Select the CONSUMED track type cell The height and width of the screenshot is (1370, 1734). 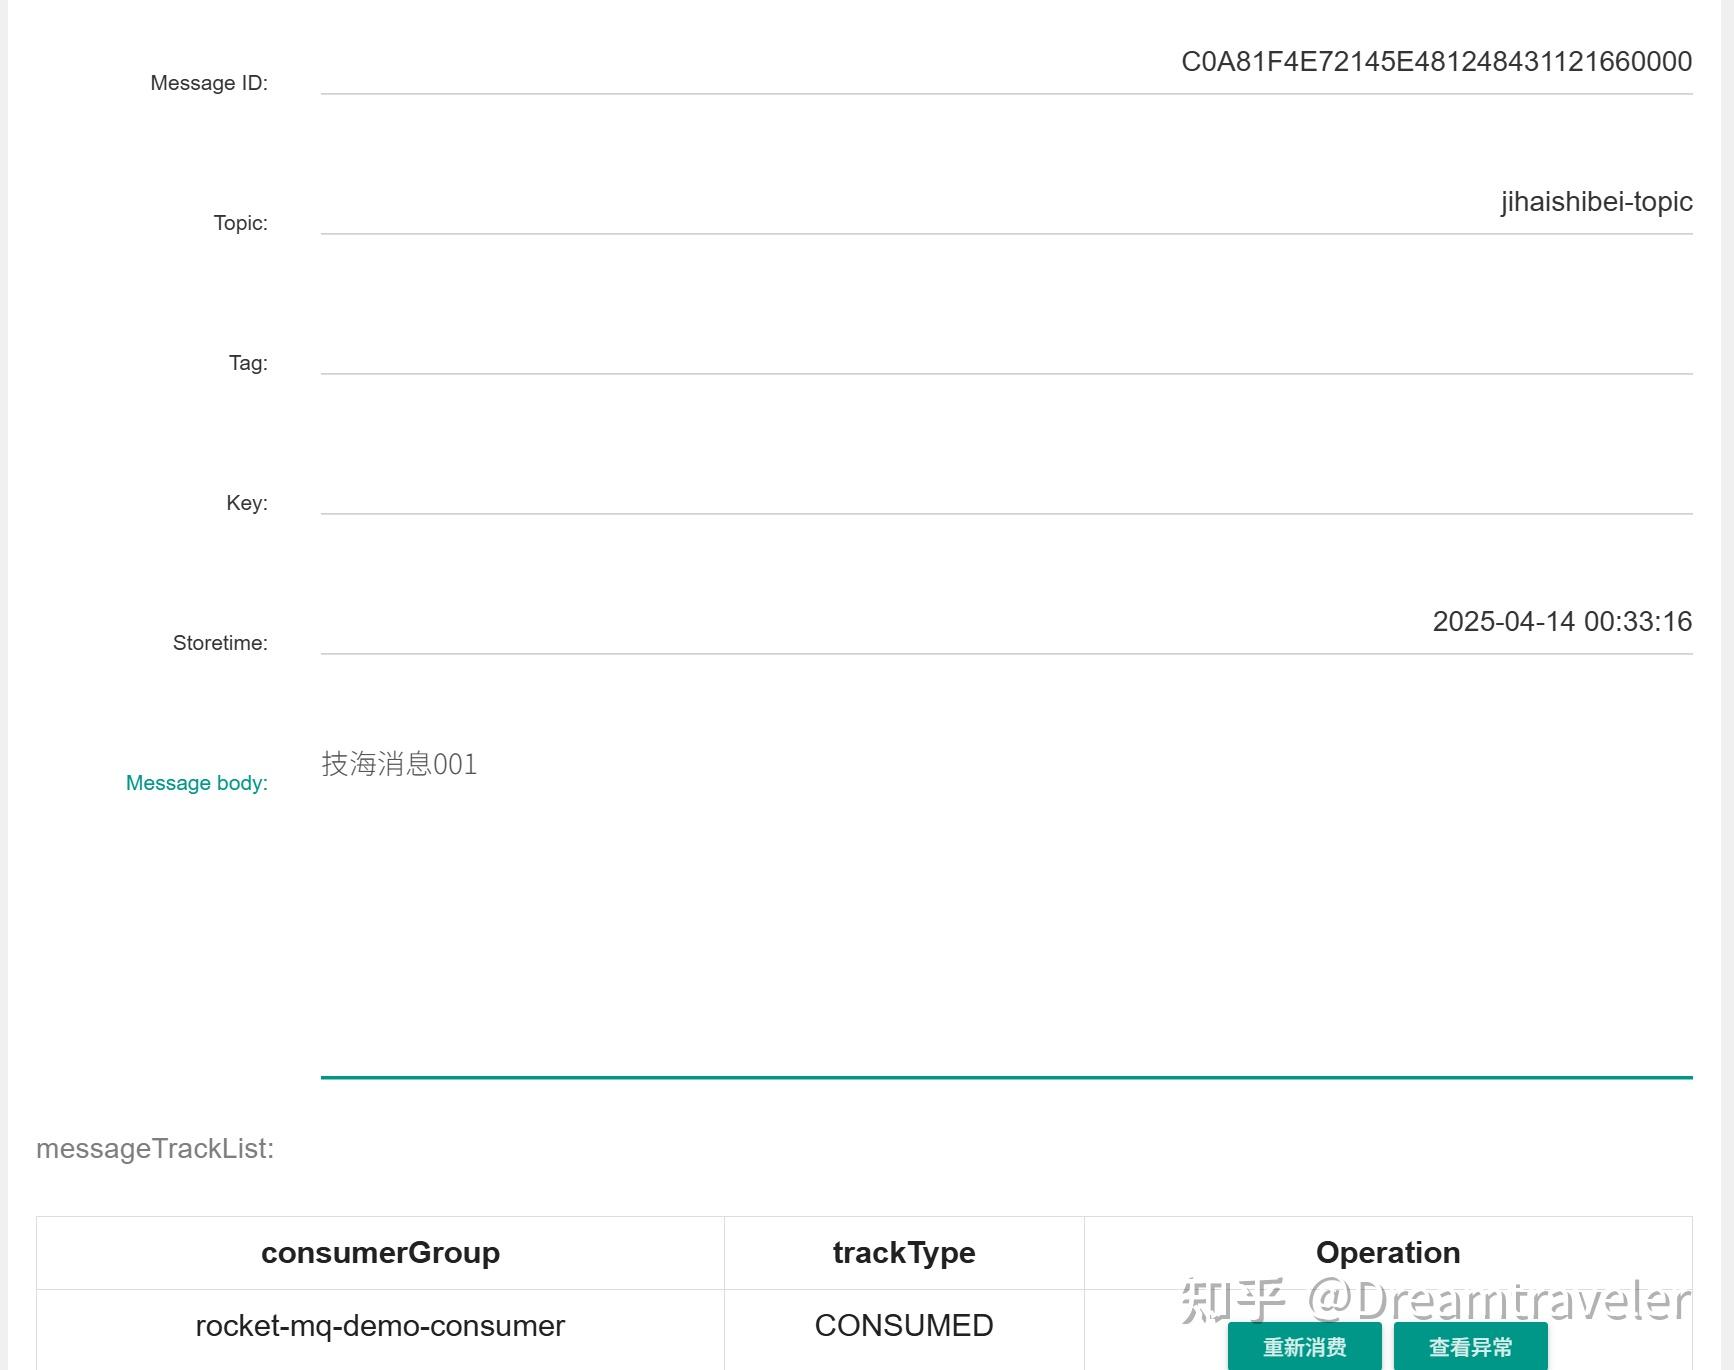tap(904, 1325)
